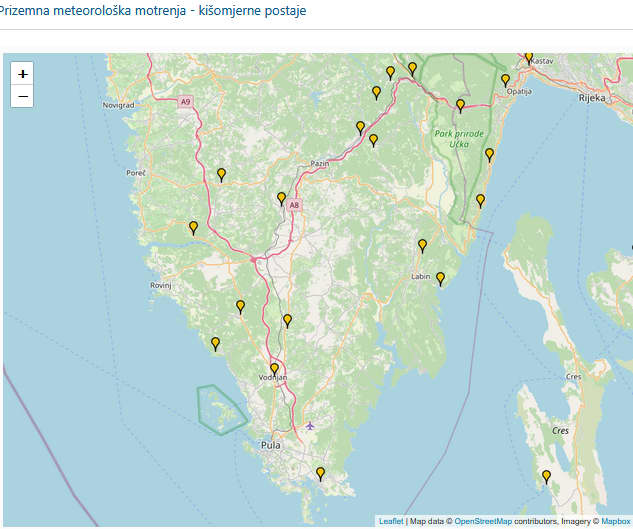The height and width of the screenshot is (529, 633).
Task: Select the station marker near Kastav
Action: [x=529, y=57]
